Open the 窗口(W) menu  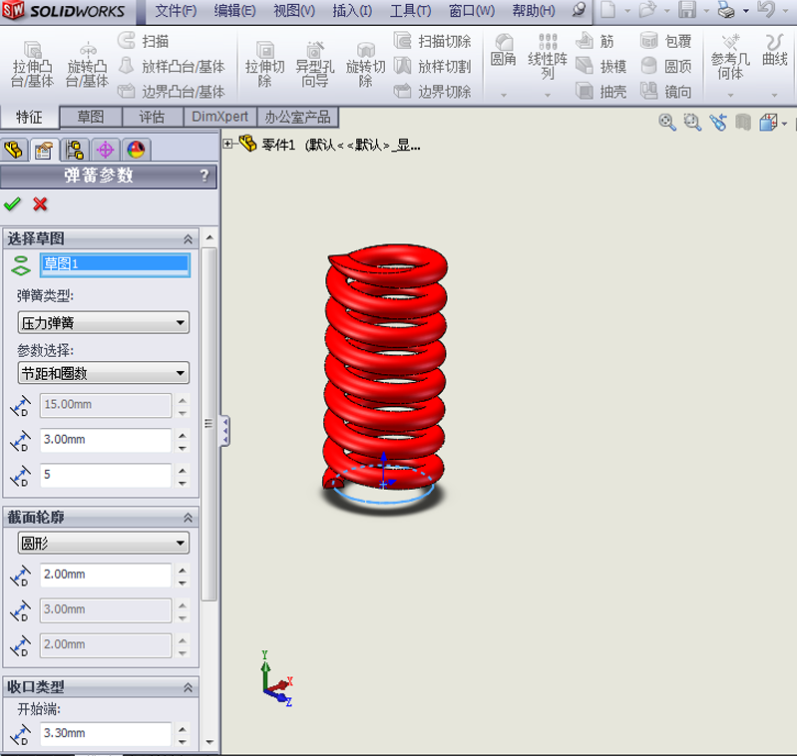472,11
